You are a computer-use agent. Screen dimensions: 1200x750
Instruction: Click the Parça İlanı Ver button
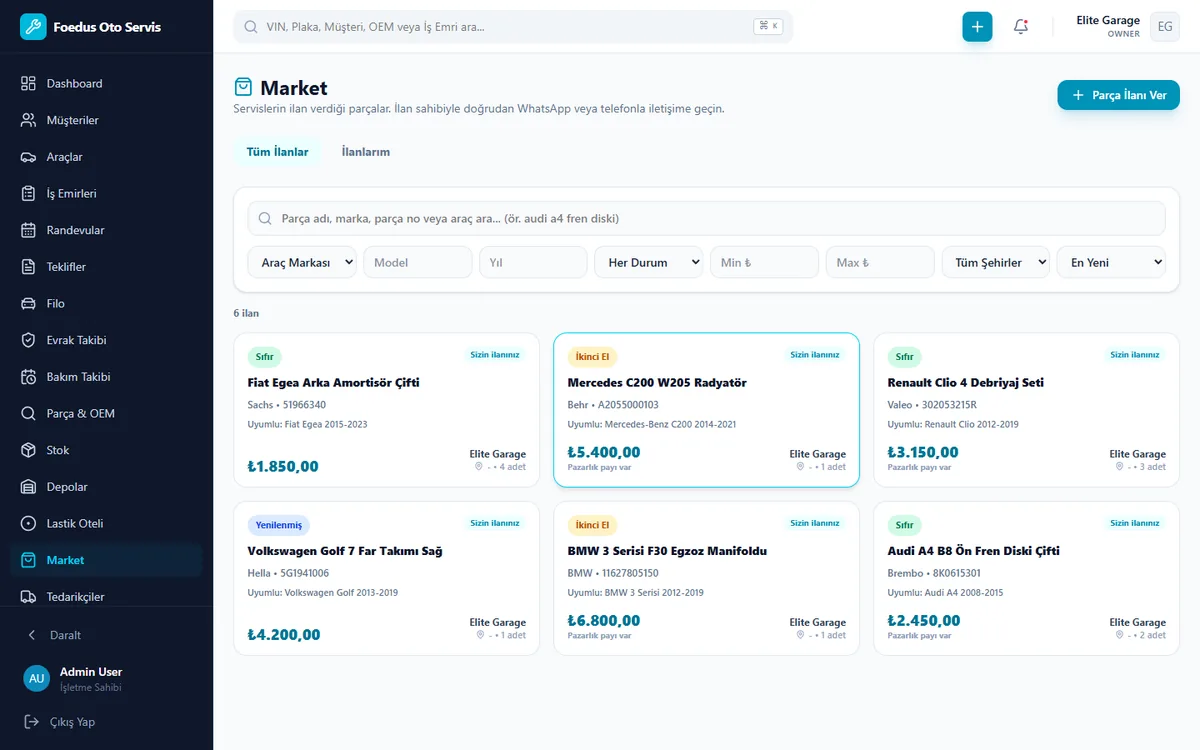(1119, 95)
